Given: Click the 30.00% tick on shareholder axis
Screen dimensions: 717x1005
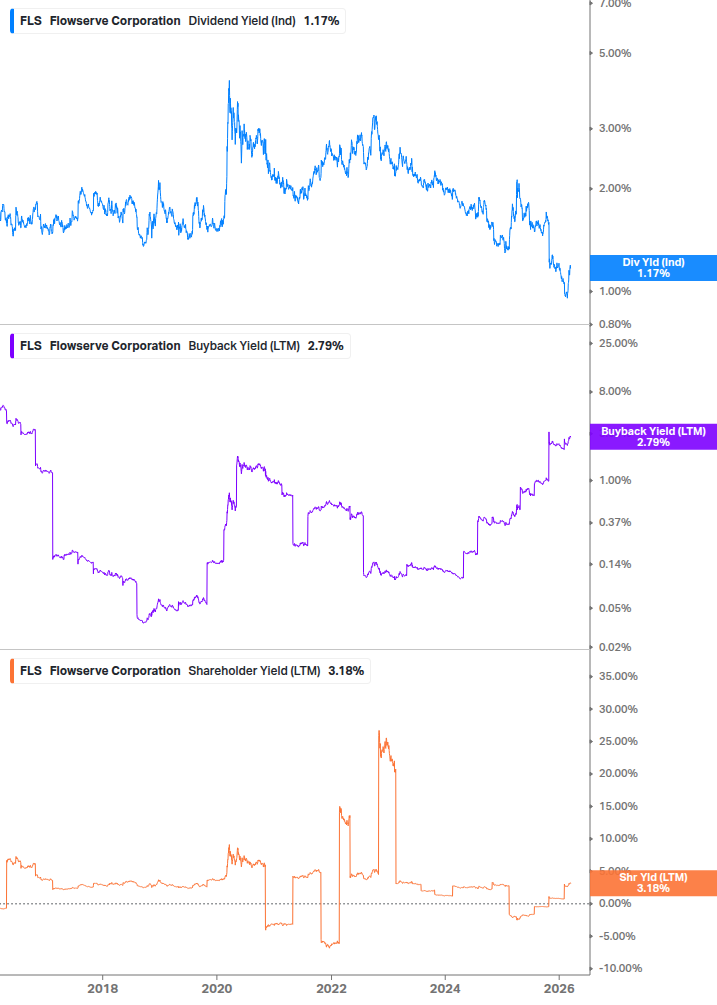Looking at the screenshot, I should point(618,710).
